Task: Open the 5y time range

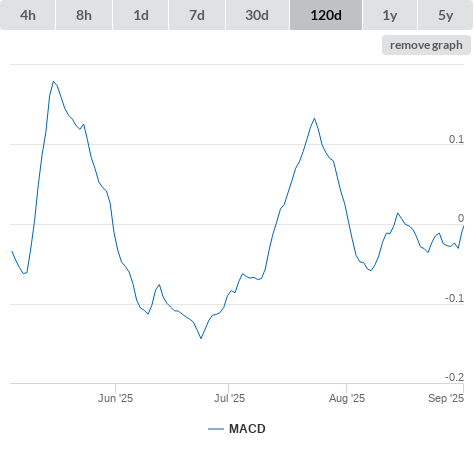Action: click(x=446, y=15)
